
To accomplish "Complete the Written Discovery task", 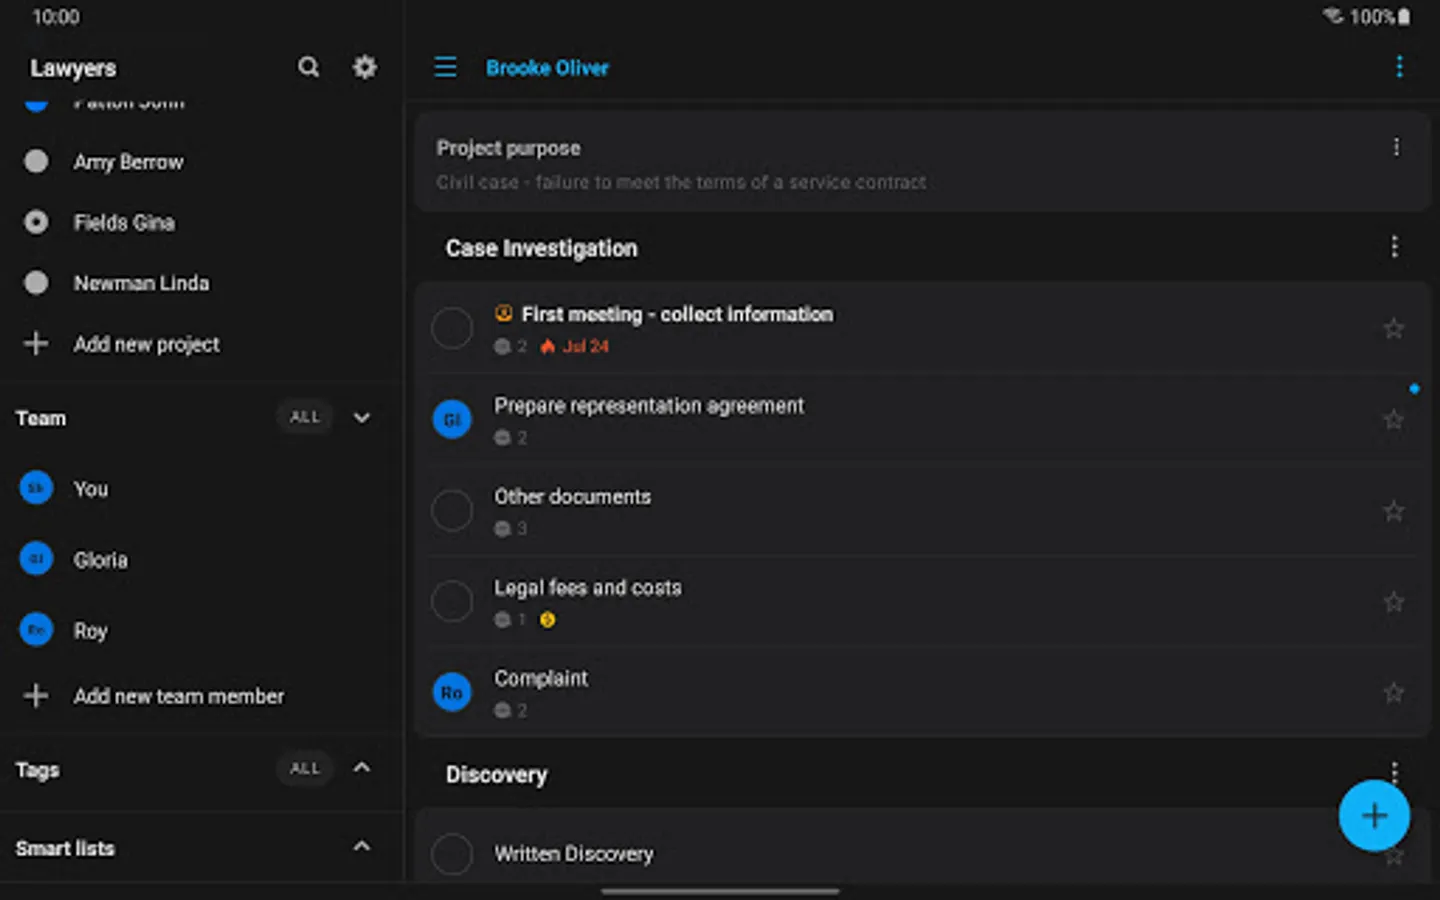I will click(452, 854).
